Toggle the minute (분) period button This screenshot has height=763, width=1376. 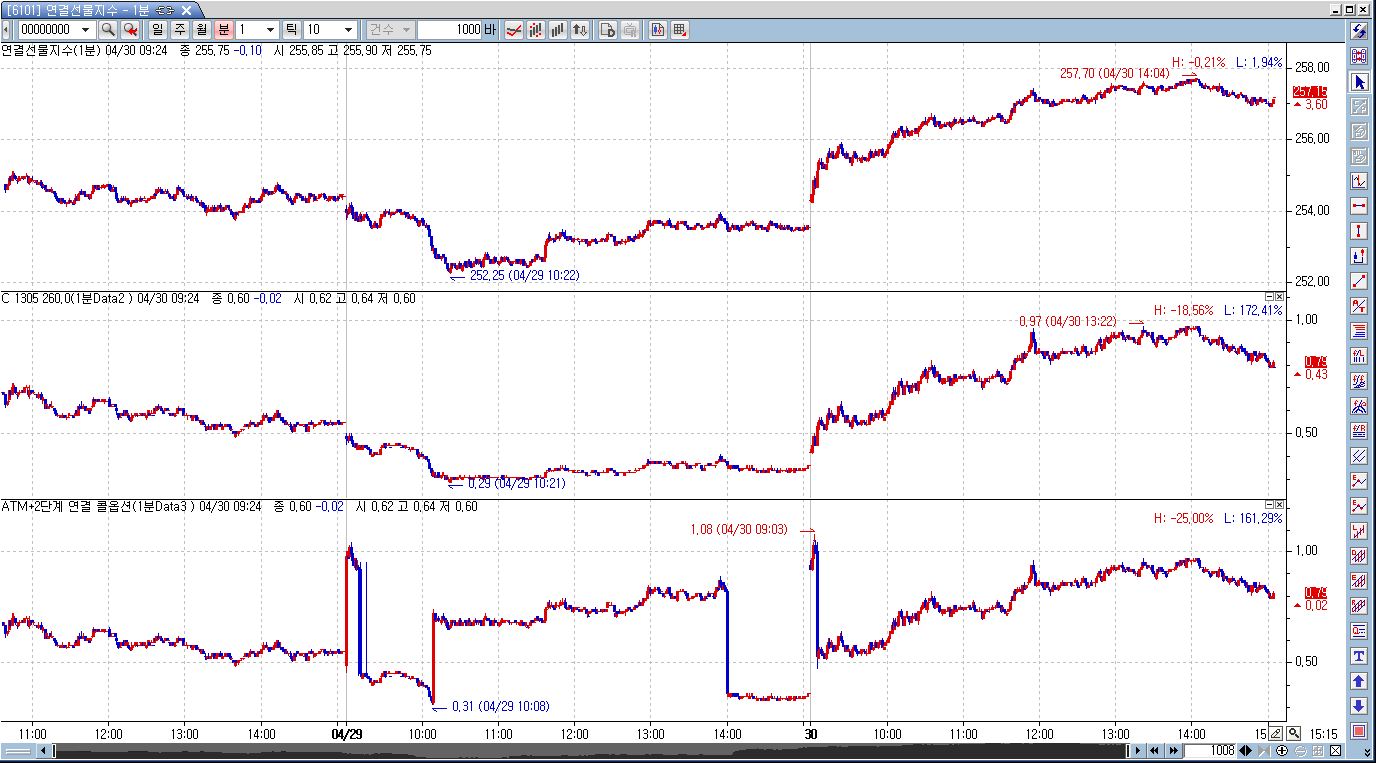pos(224,30)
